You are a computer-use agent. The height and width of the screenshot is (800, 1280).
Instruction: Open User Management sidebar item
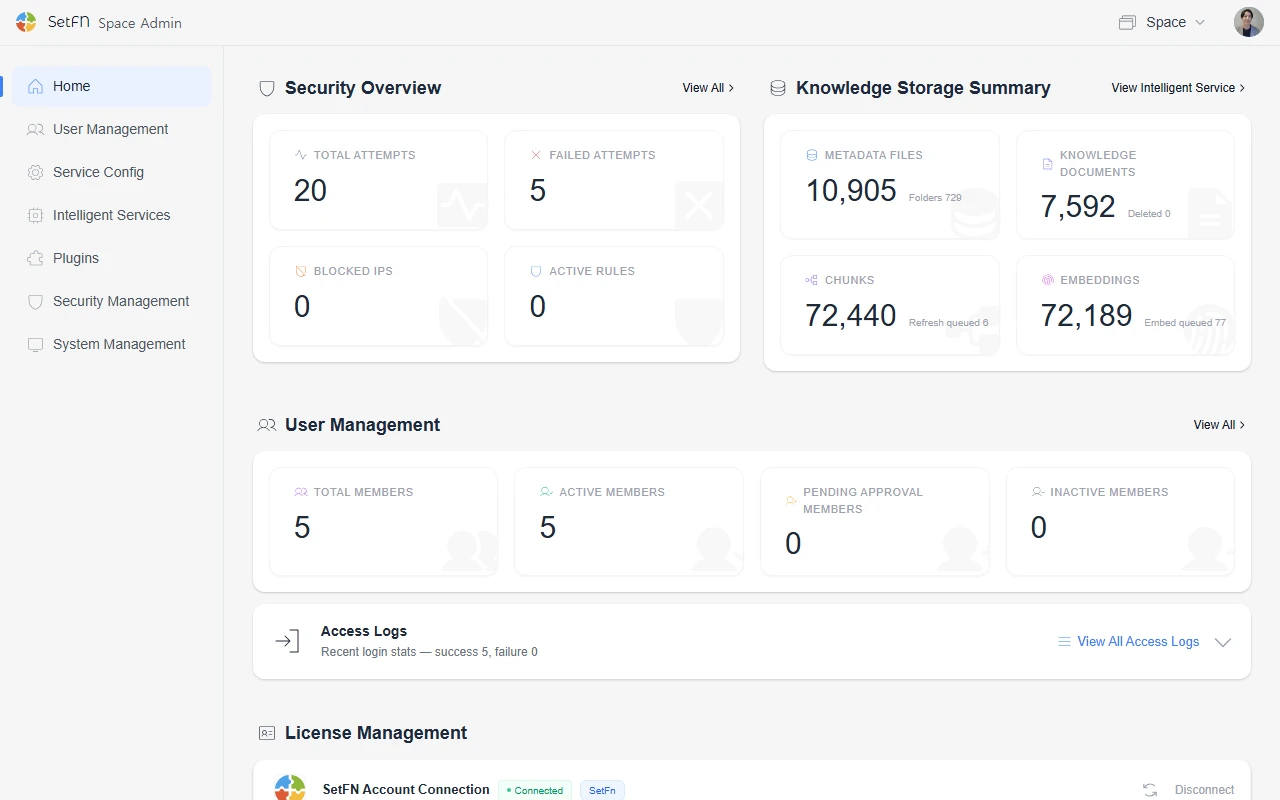(112, 129)
